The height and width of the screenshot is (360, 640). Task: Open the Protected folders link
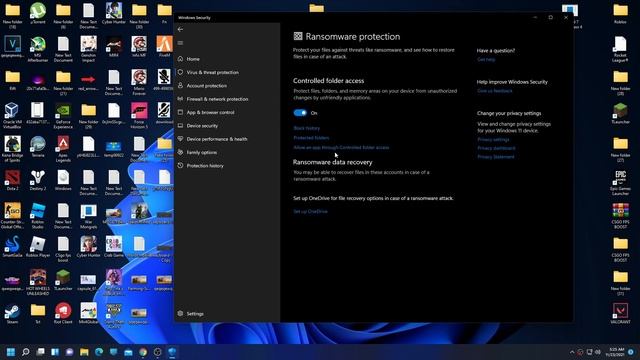311,138
